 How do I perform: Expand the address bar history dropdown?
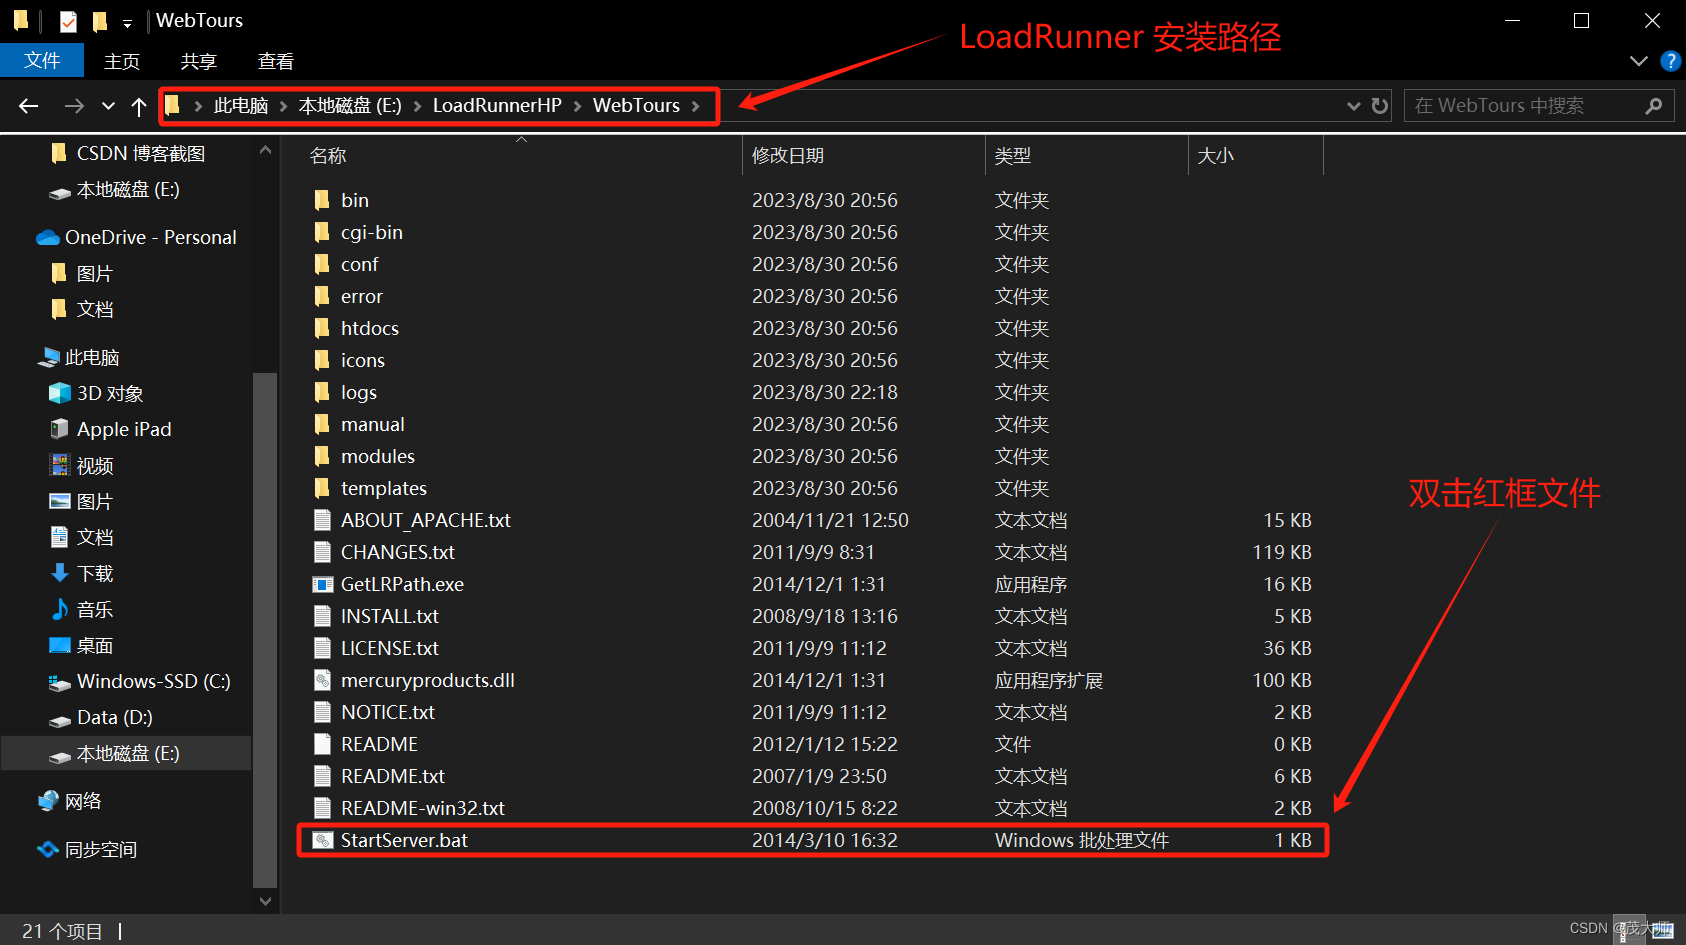coord(1353,105)
